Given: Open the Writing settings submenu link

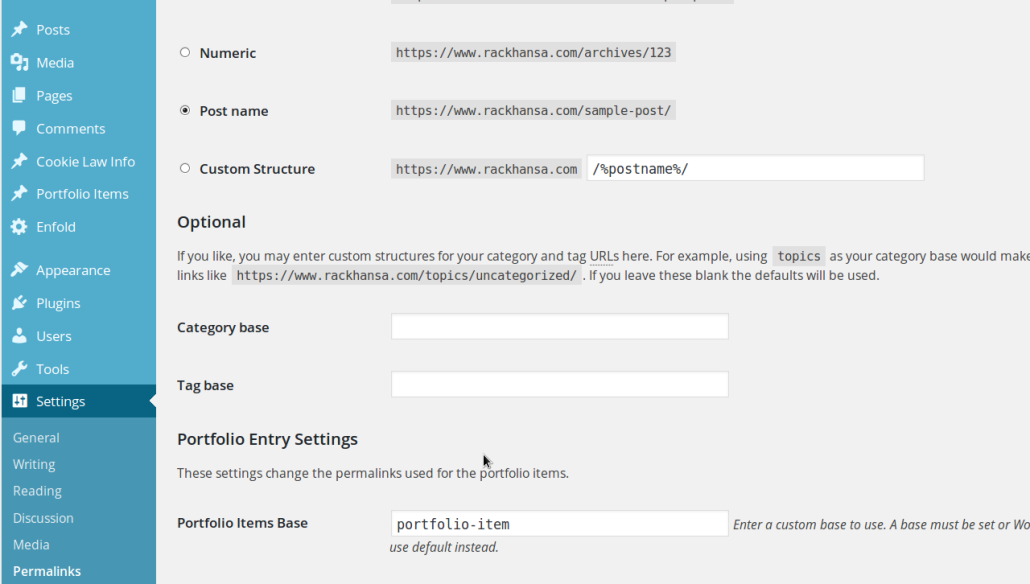Looking at the screenshot, I should 34,465.
